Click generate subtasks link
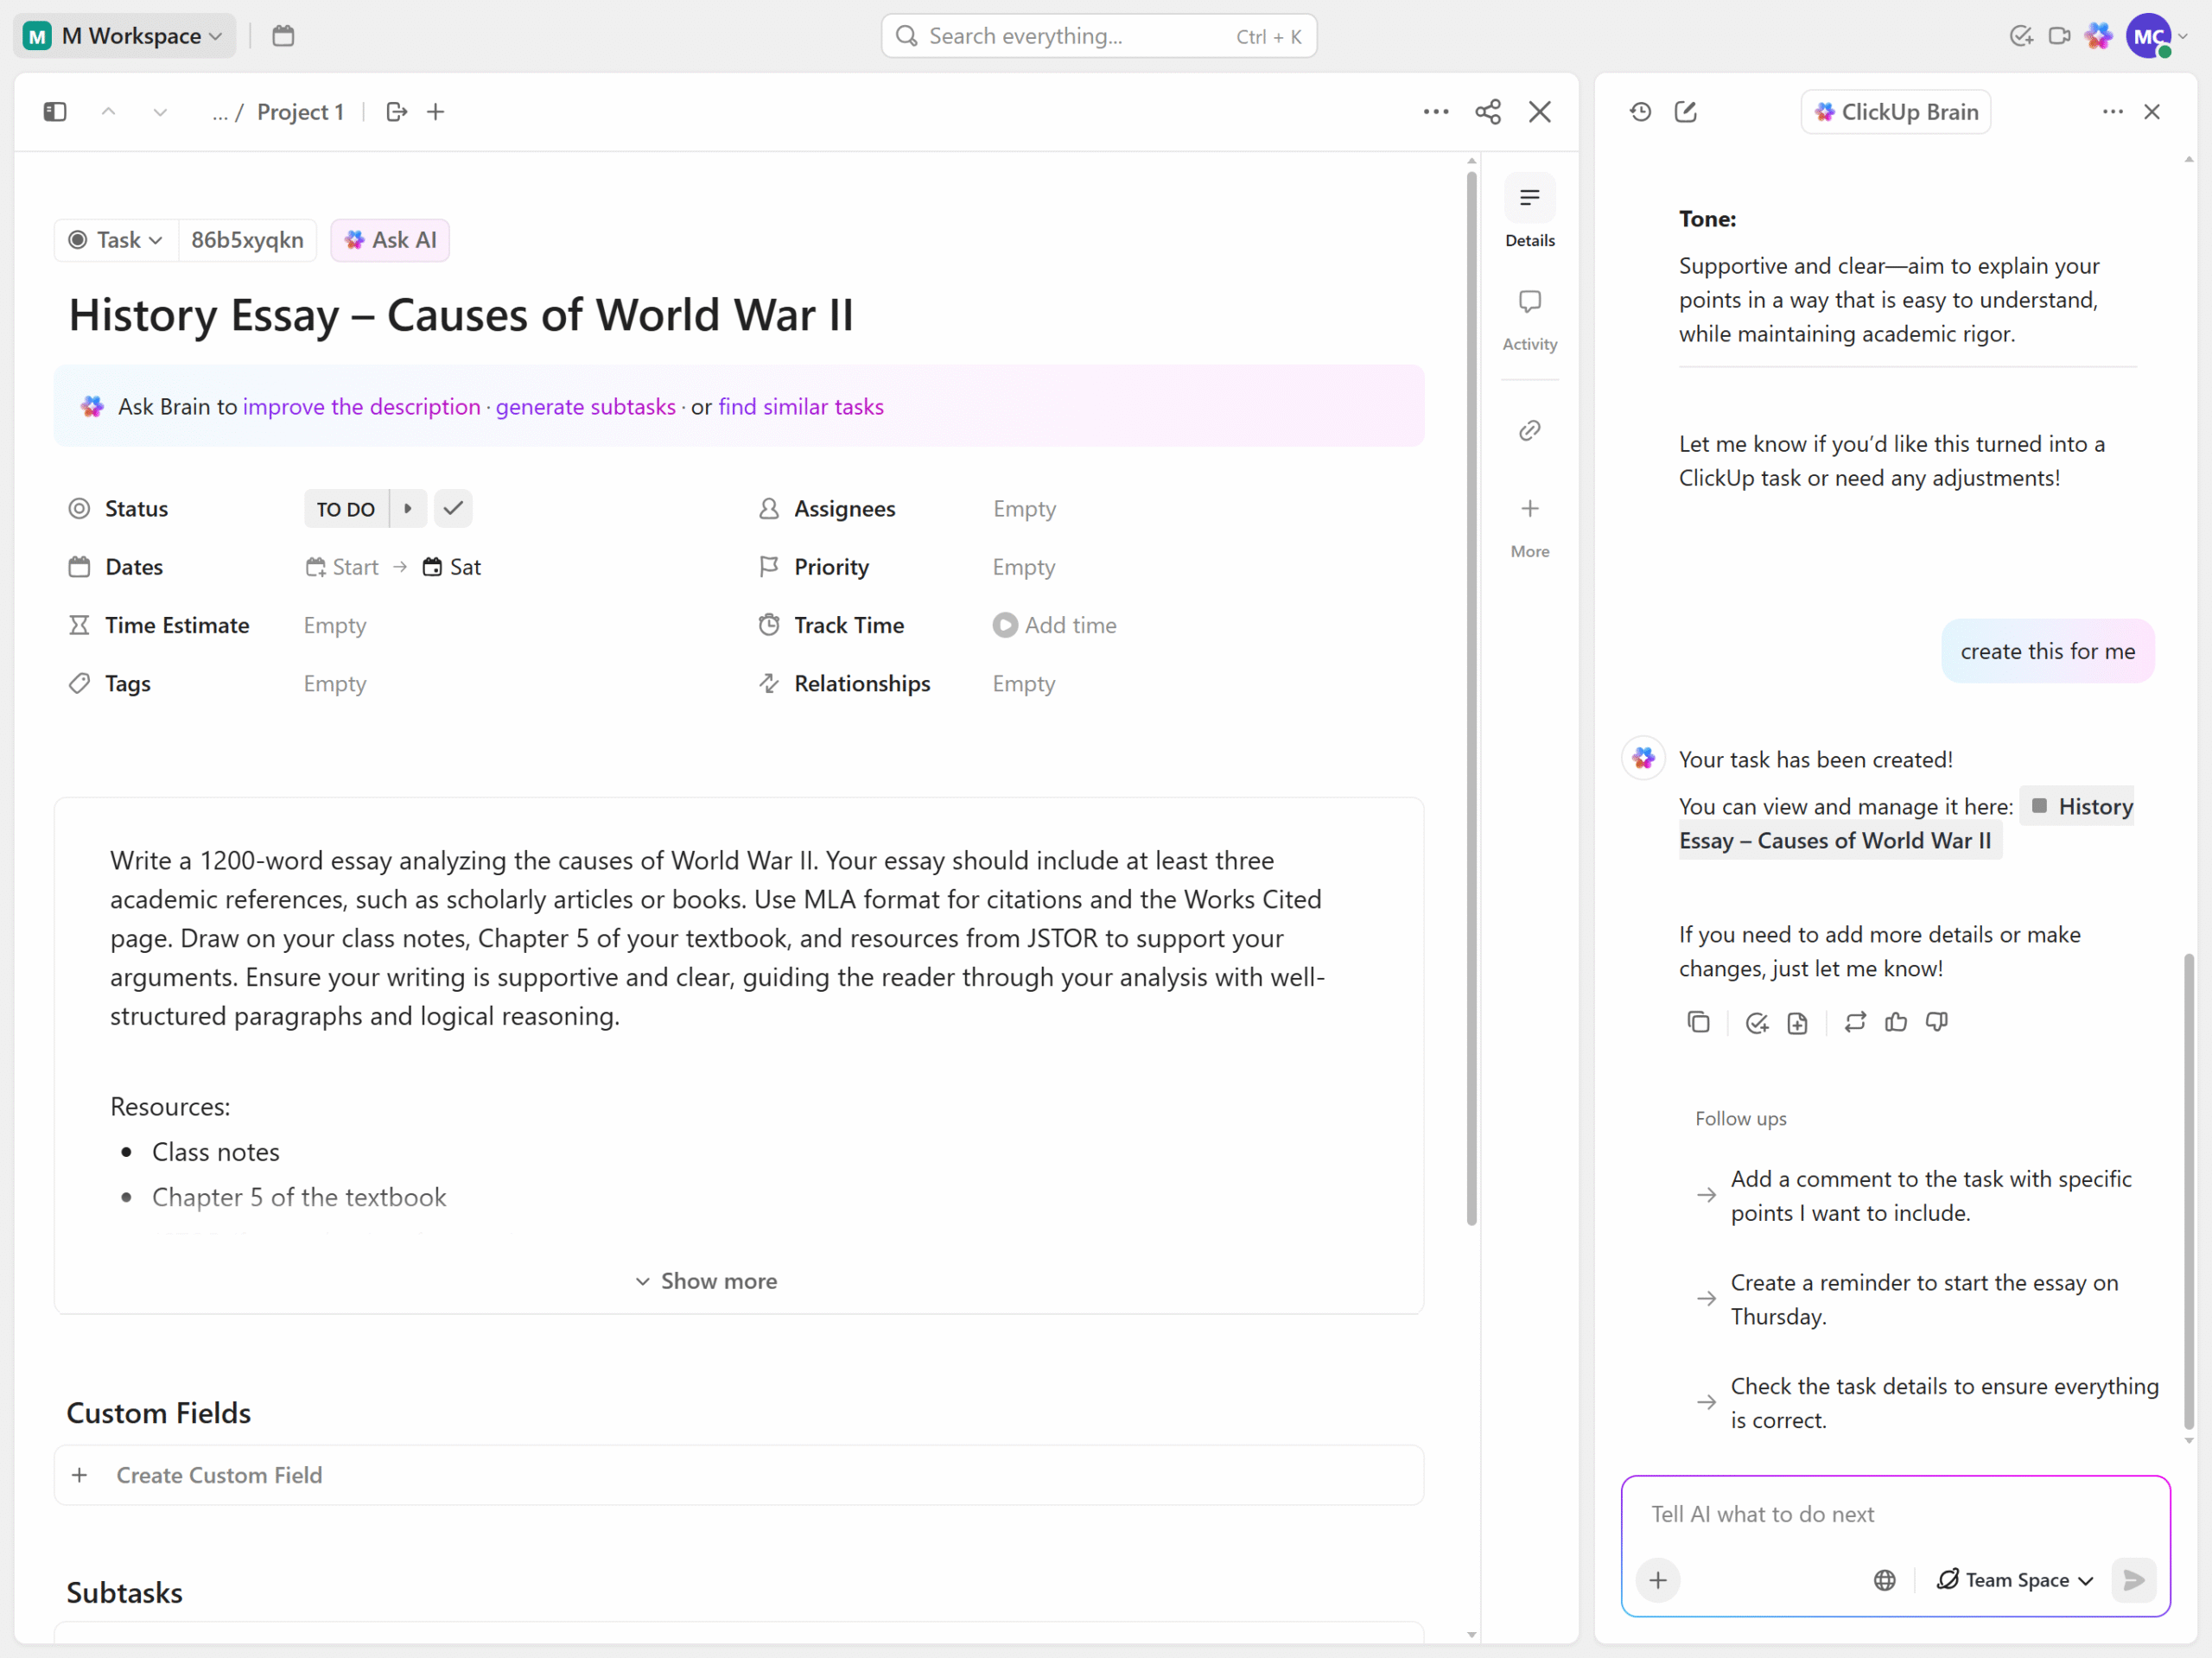2212x1658 pixels. coord(586,407)
